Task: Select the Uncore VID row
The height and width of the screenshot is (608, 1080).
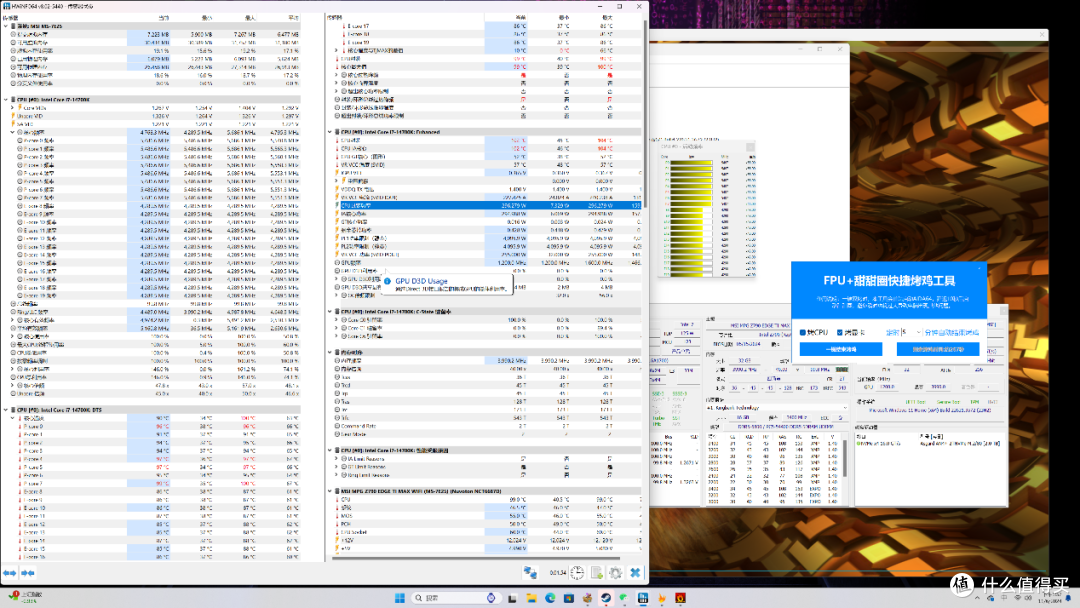Action: 156,116
